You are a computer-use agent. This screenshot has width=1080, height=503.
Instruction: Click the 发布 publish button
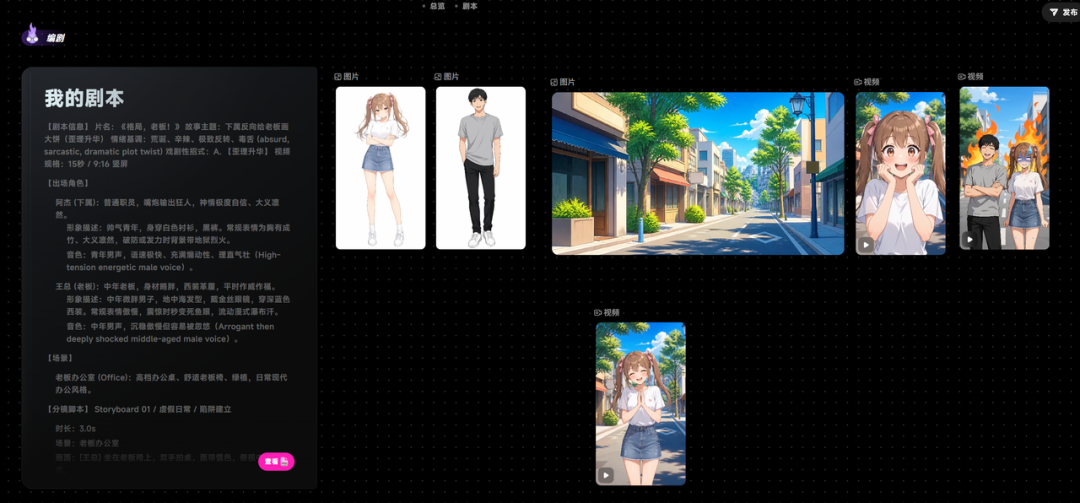[x=1061, y=12]
